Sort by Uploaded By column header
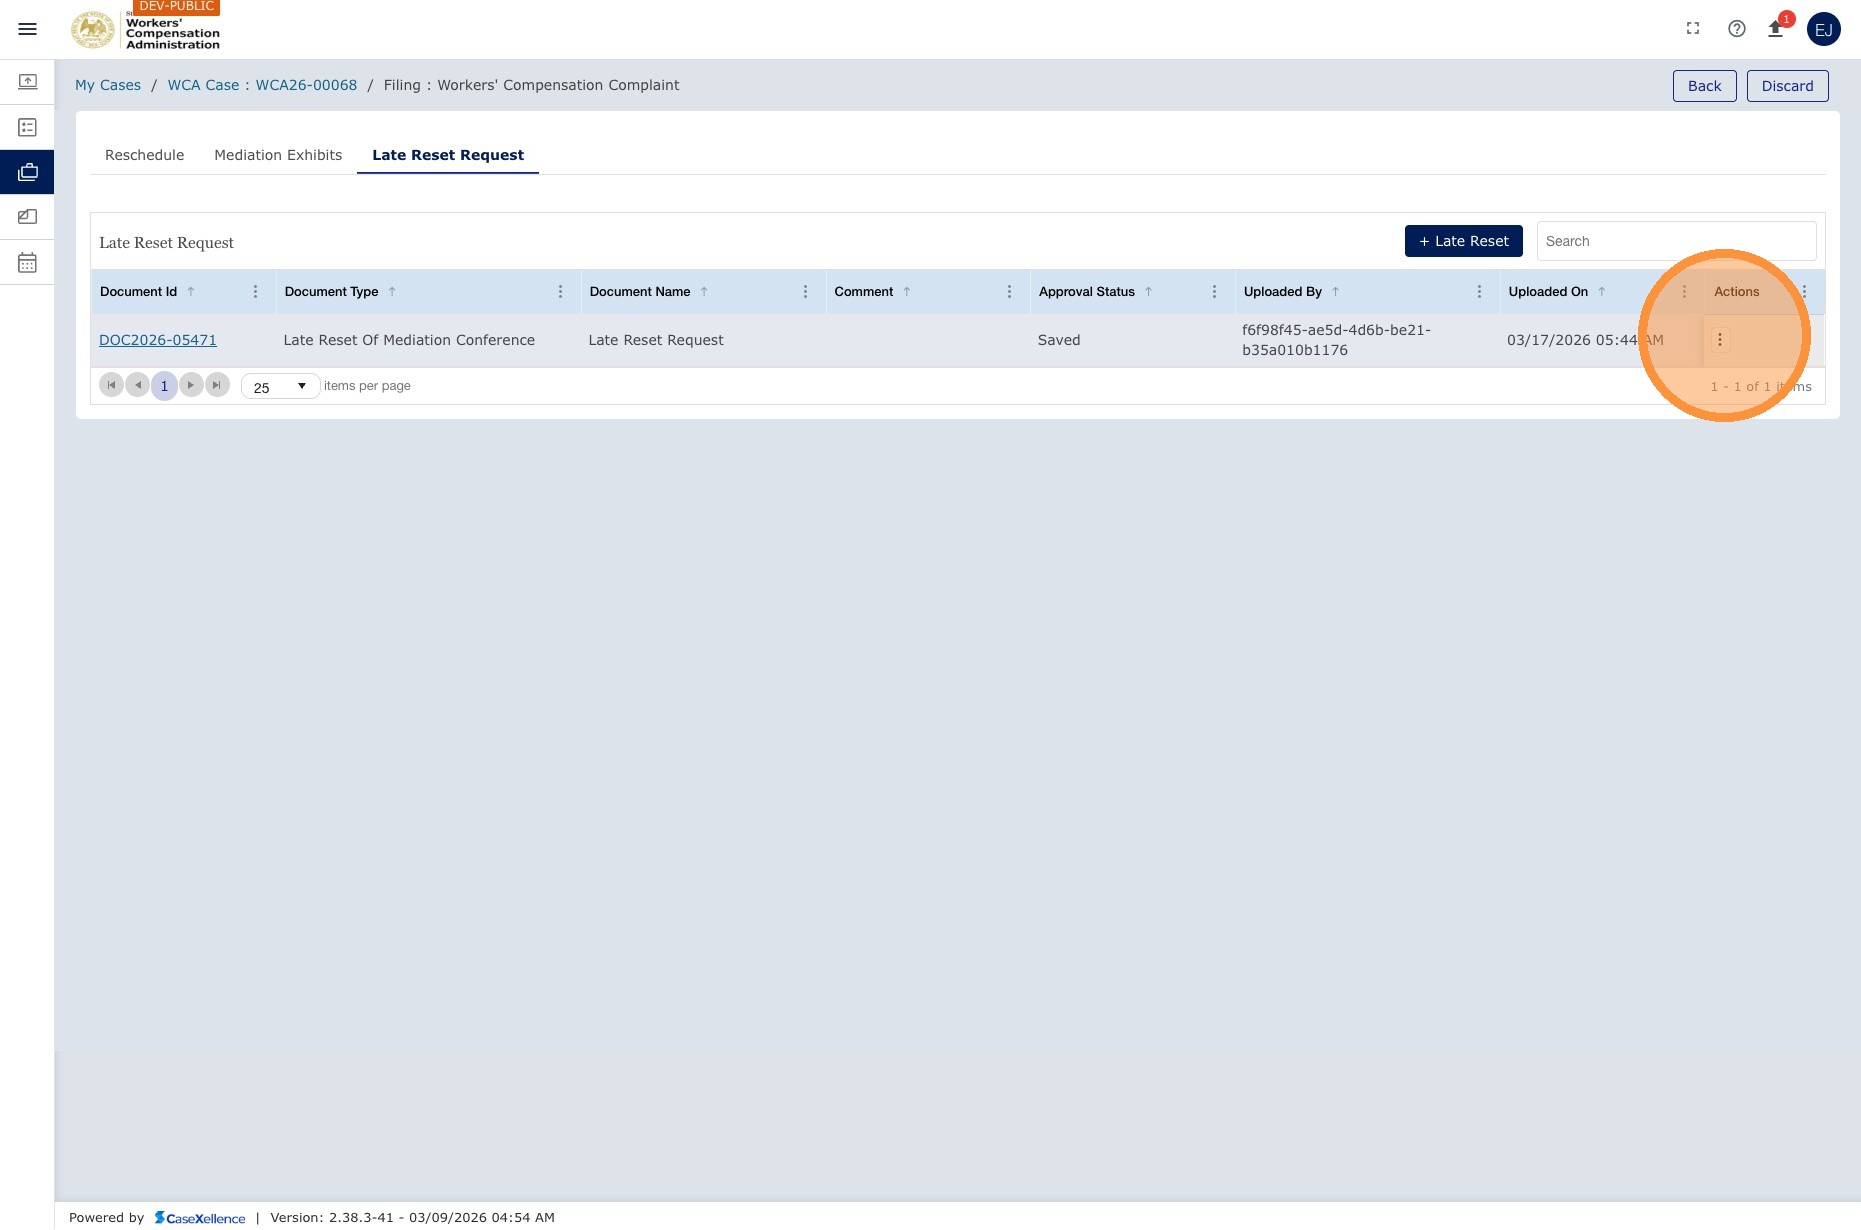This screenshot has width=1861, height=1230. coord(1283,292)
